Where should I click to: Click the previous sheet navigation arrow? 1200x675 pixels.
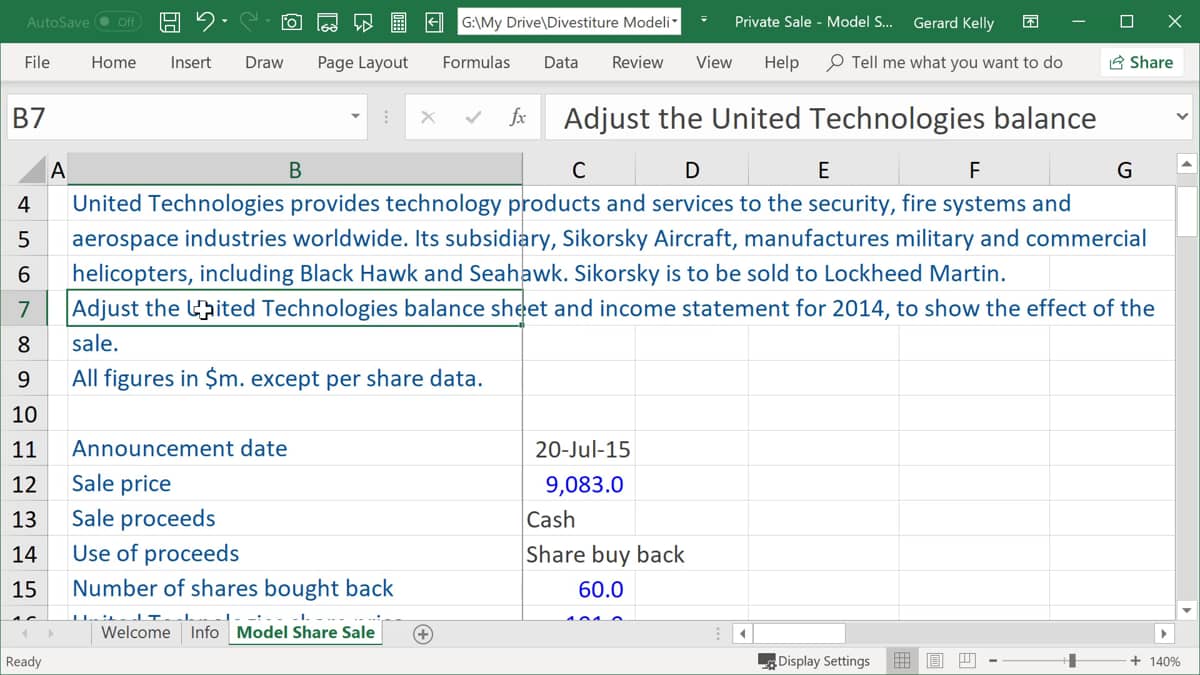click(x=23, y=633)
